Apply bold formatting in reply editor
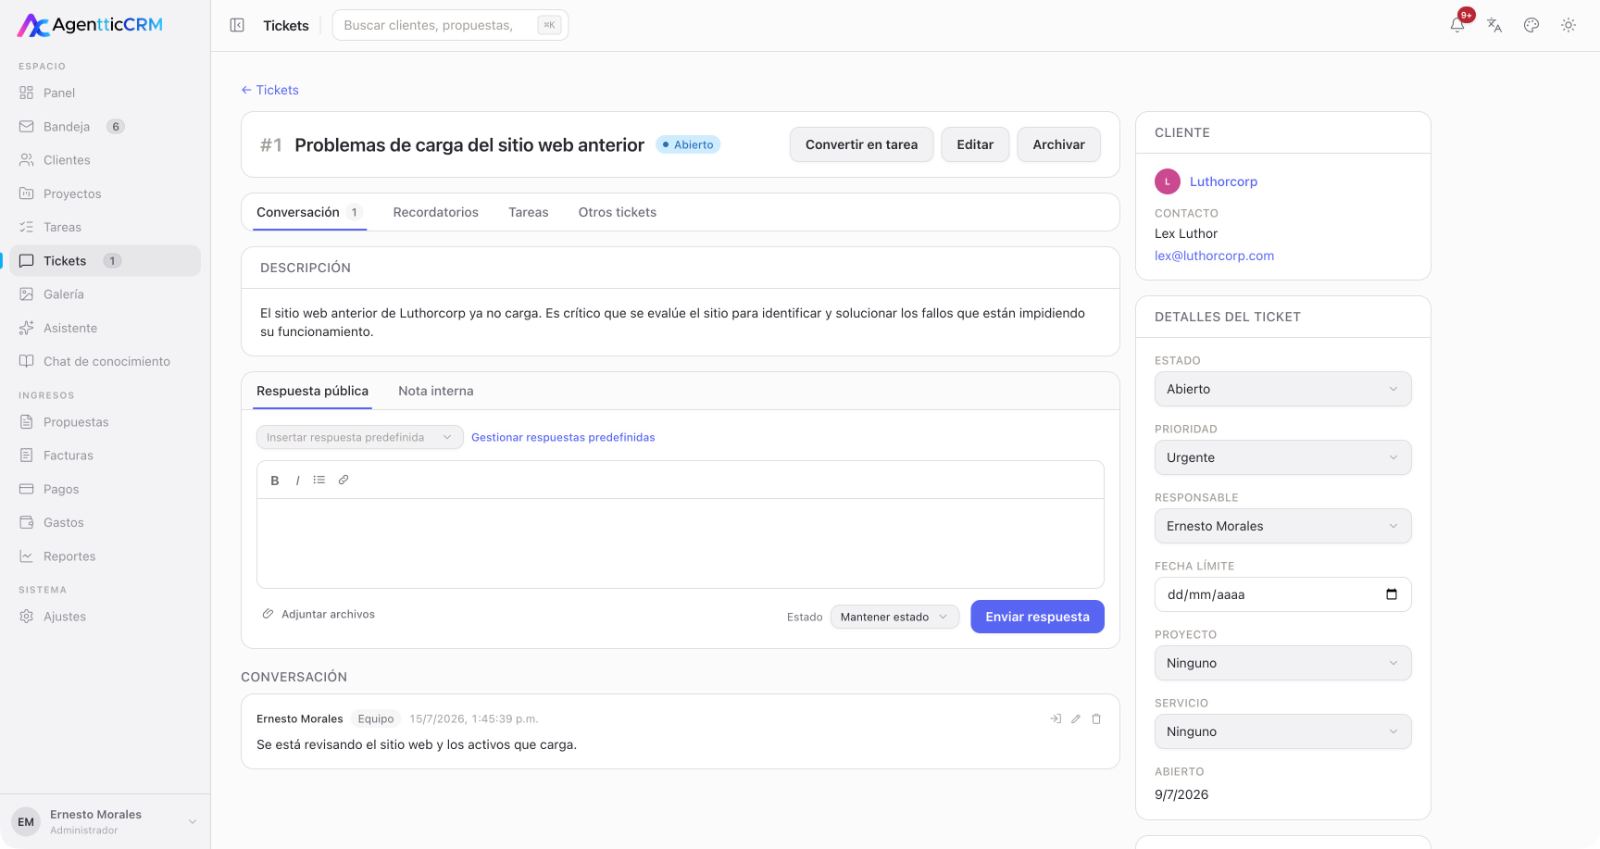 tap(275, 480)
